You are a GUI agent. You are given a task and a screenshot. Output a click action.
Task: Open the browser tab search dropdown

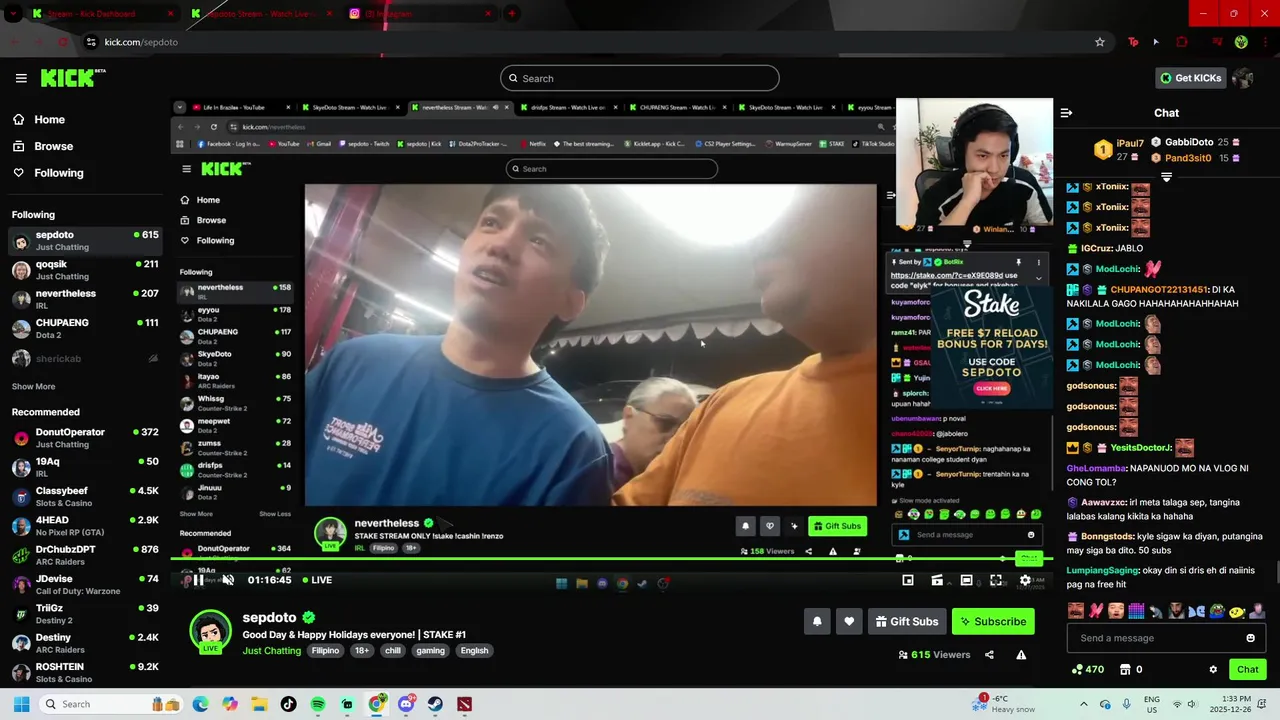tap(12, 13)
